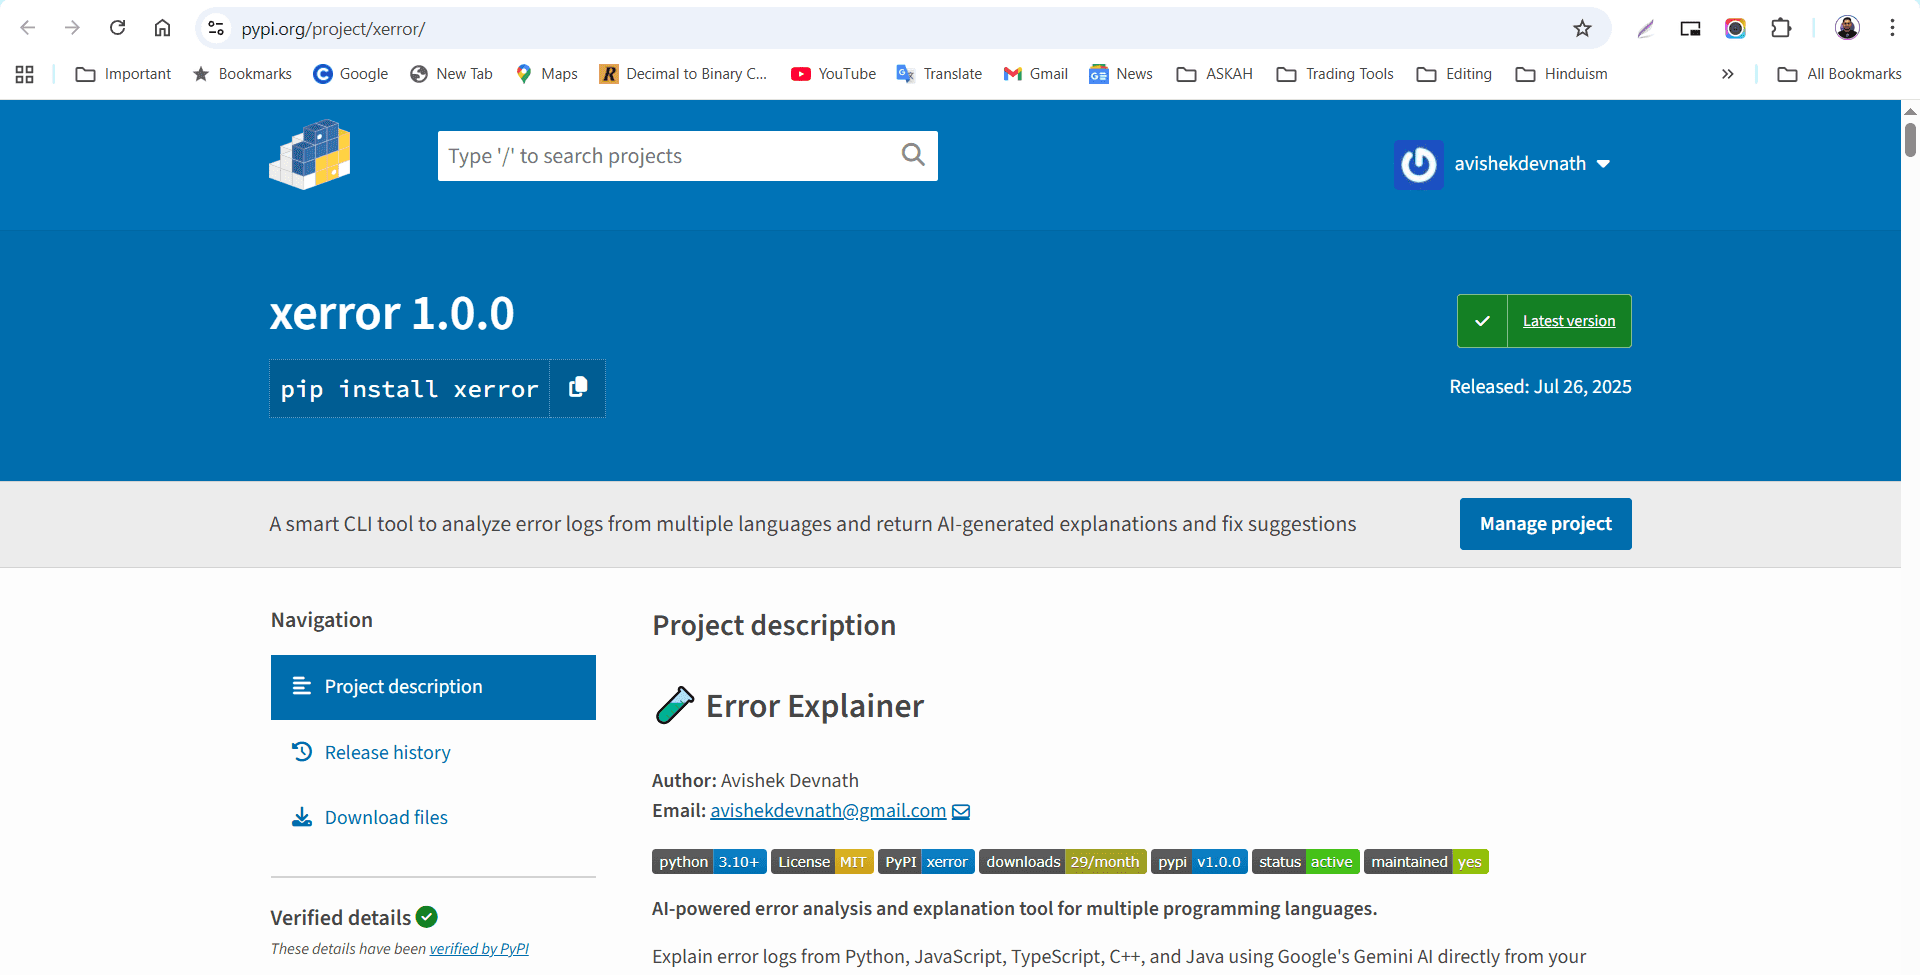Bookmark this page with the star icon

click(1583, 28)
